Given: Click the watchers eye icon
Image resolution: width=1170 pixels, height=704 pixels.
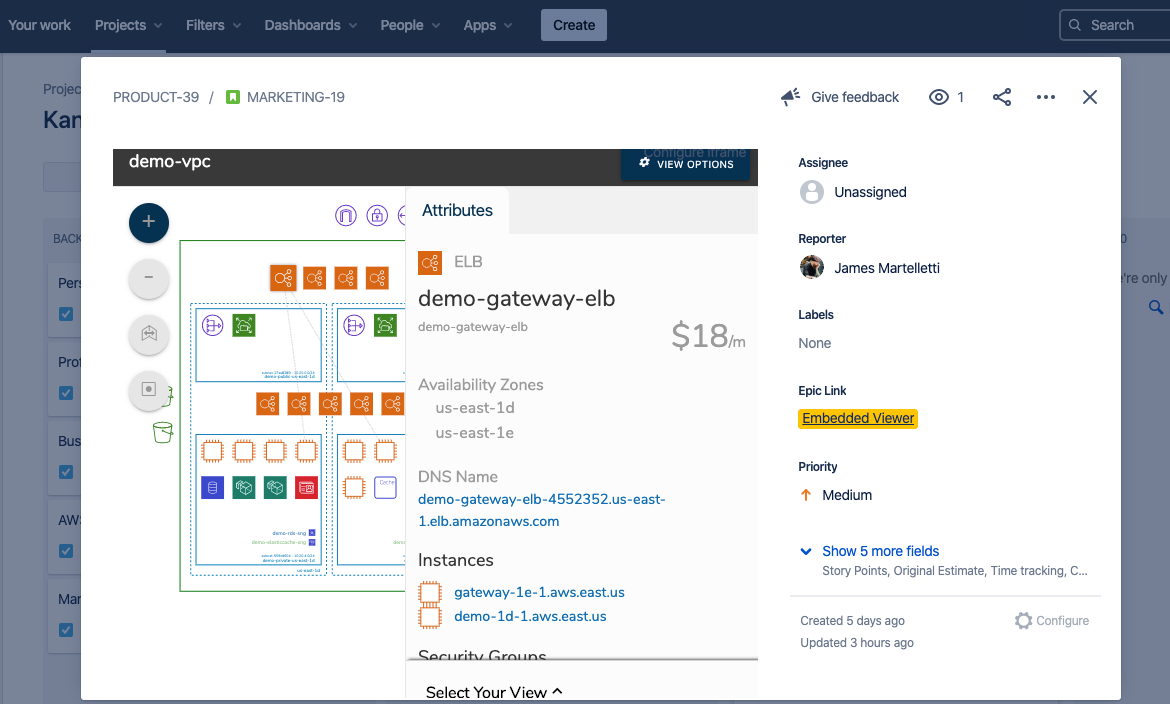Looking at the screenshot, I should tap(938, 97).
